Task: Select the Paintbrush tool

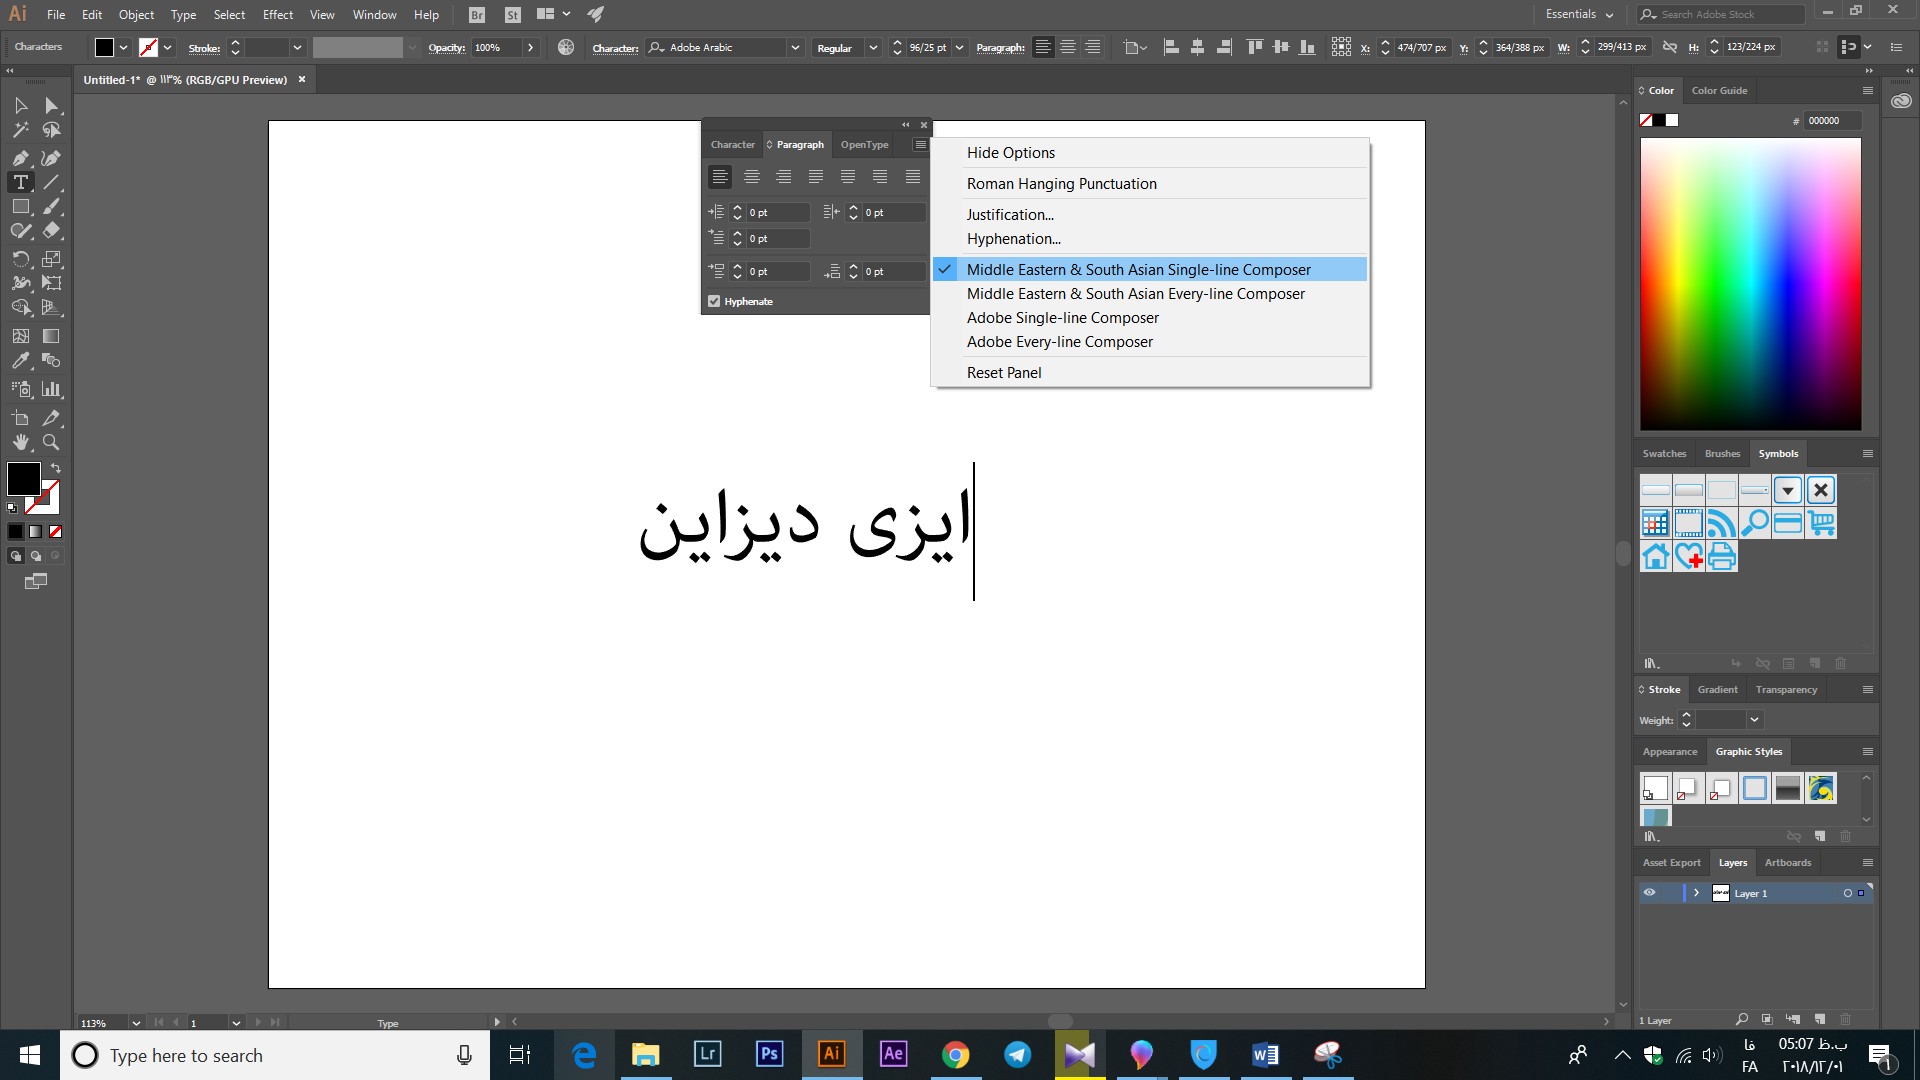Action: (51, 206)
